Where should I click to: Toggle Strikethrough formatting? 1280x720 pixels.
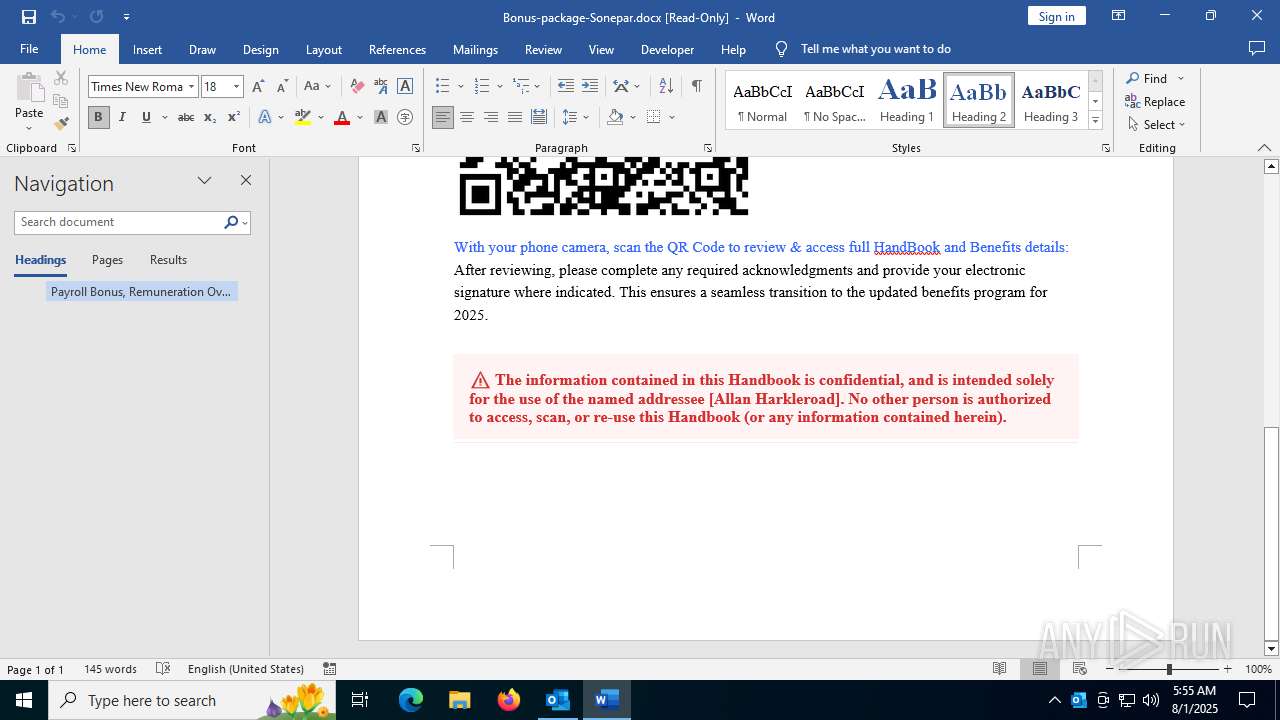[186, 117]
